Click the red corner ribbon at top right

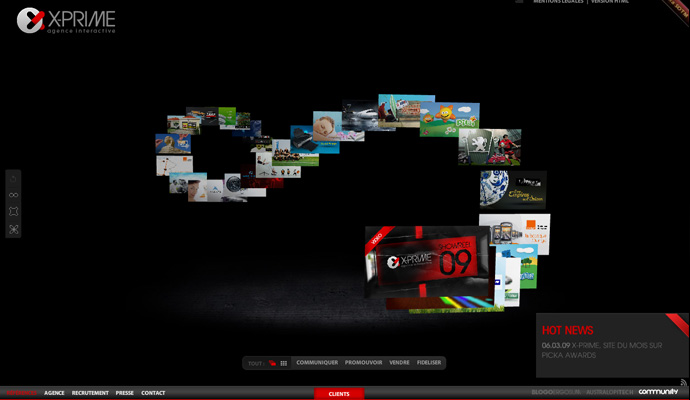(678, 11)
